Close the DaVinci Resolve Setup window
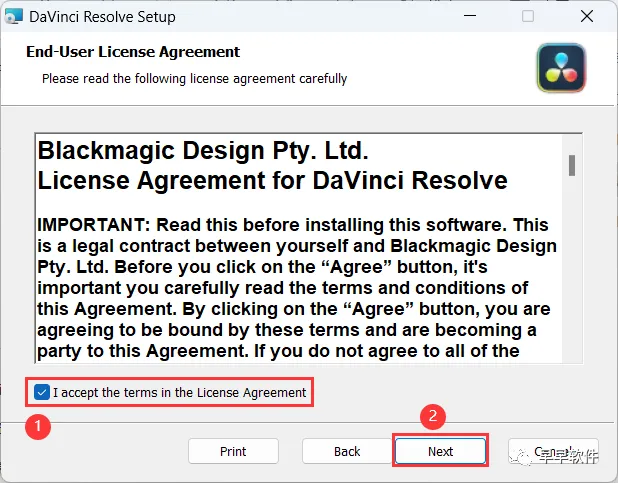The image size is (618, 483). pyautogui.click(x=587, y=16)
